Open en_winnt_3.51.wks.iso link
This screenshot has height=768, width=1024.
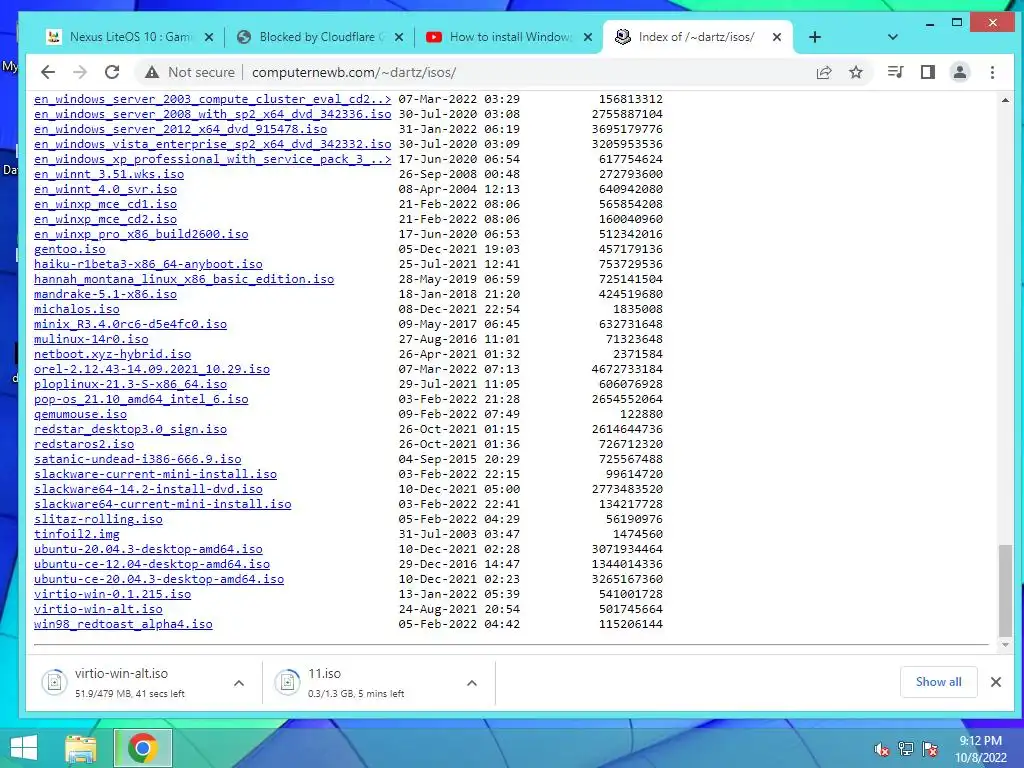coord(109,174)
